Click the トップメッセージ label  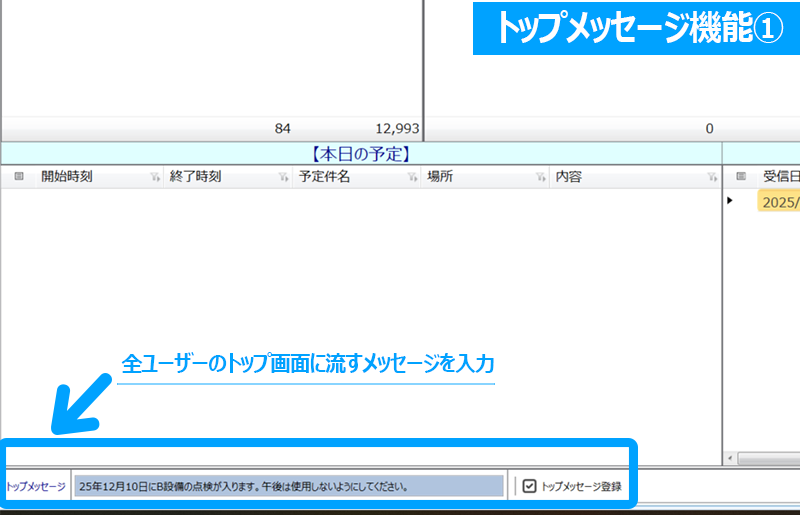tap(36, 487)
